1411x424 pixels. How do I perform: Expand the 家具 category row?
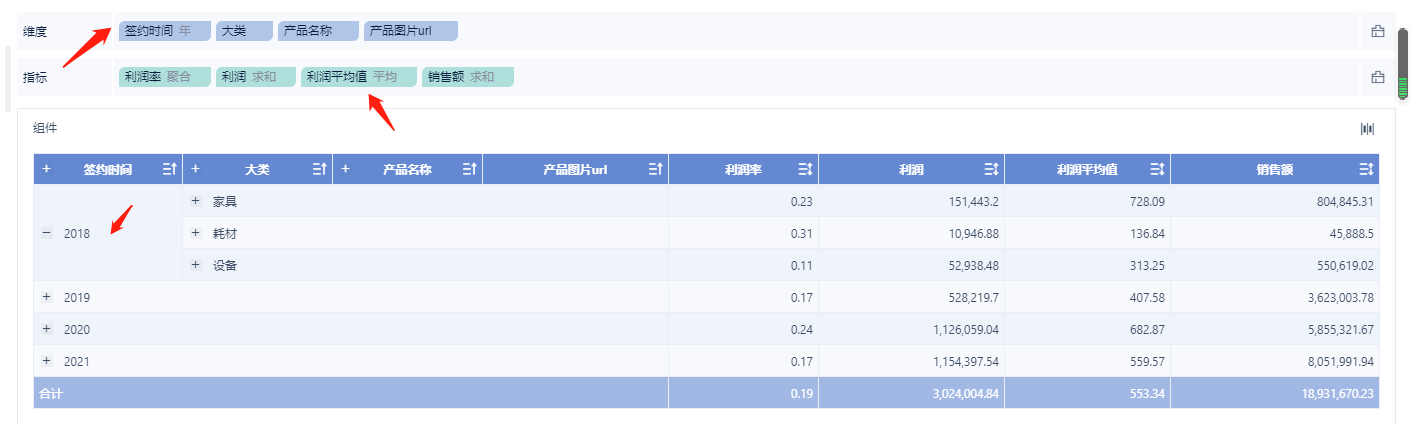click(x=196, y=201)
